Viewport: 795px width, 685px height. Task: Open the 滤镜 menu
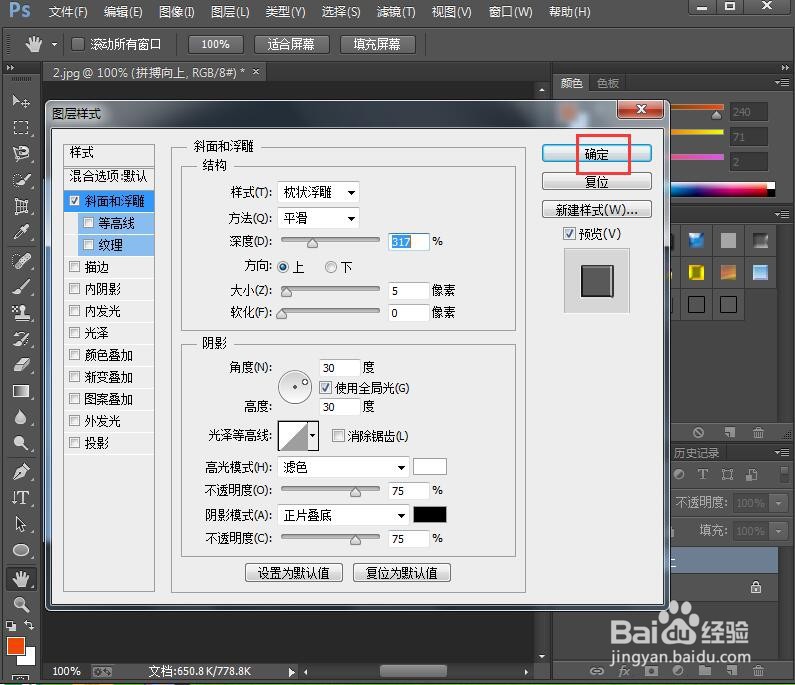tap(396, 11)
